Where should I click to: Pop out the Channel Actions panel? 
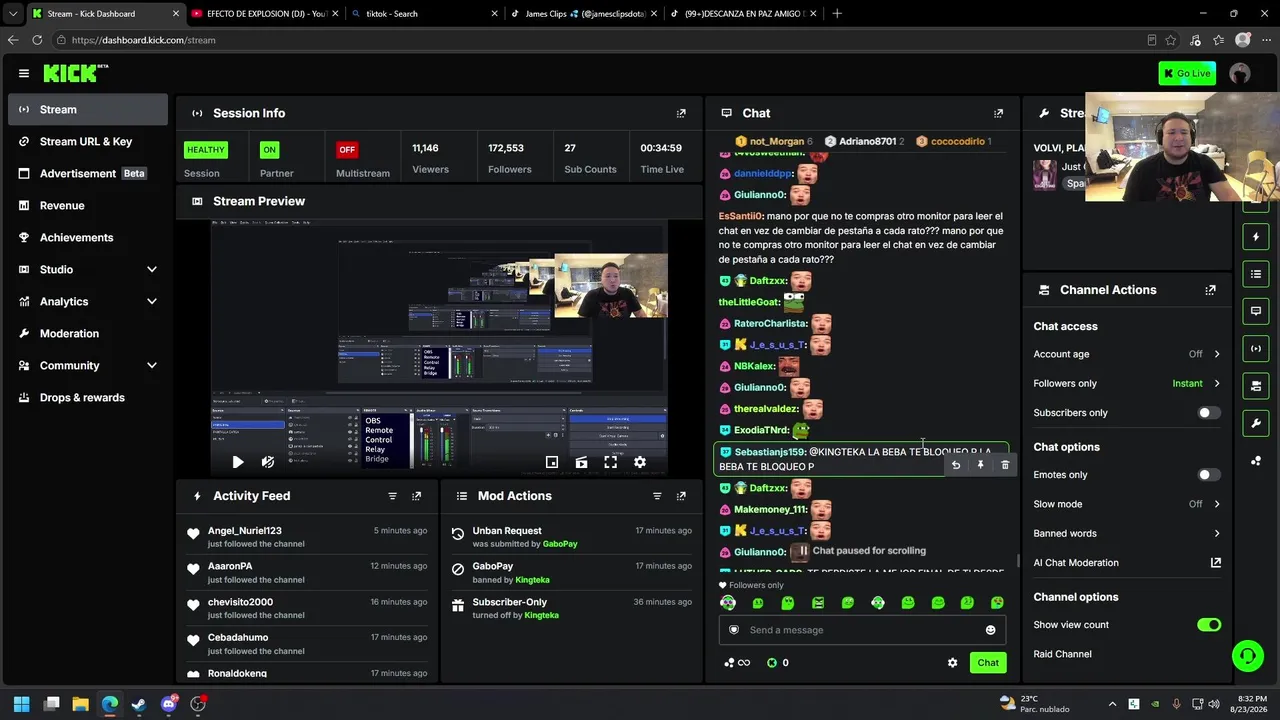(x=1211, y=290)
